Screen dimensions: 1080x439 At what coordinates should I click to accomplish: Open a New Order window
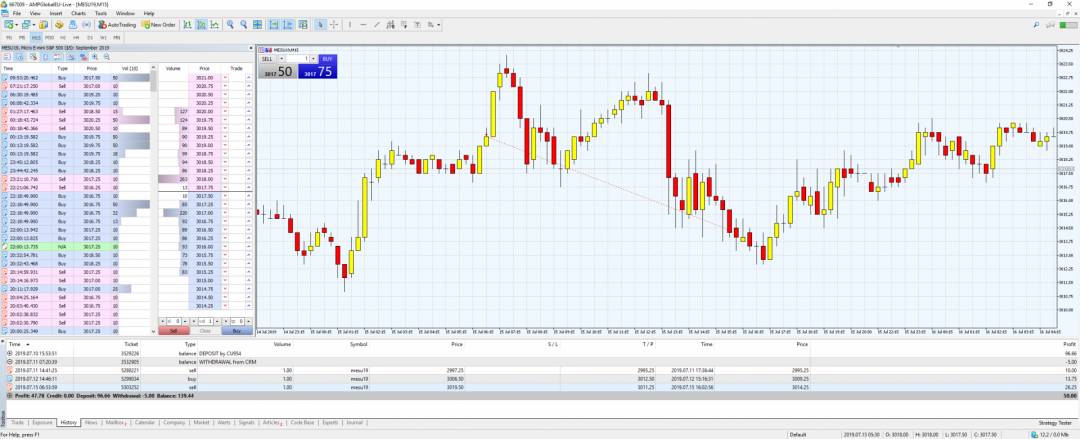[x=159, y=24]
